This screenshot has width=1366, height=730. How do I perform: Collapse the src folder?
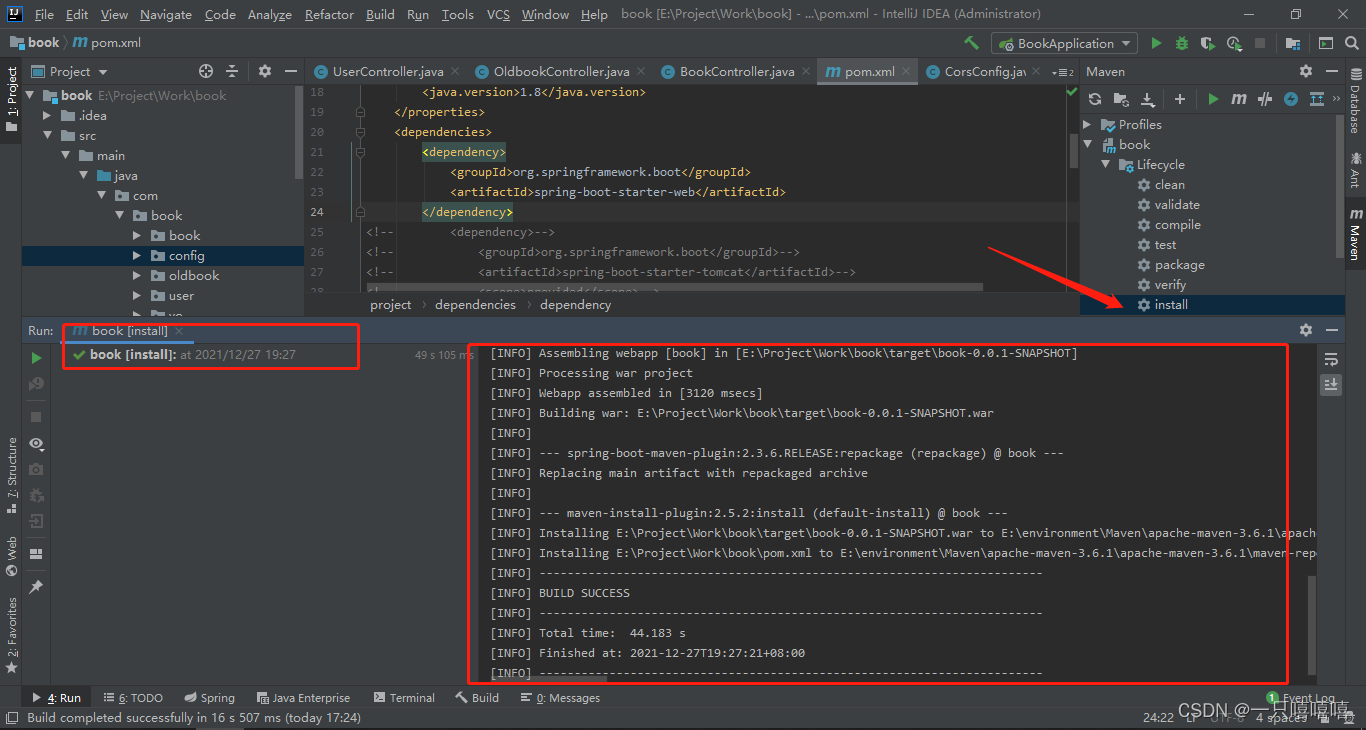point(47,135)
